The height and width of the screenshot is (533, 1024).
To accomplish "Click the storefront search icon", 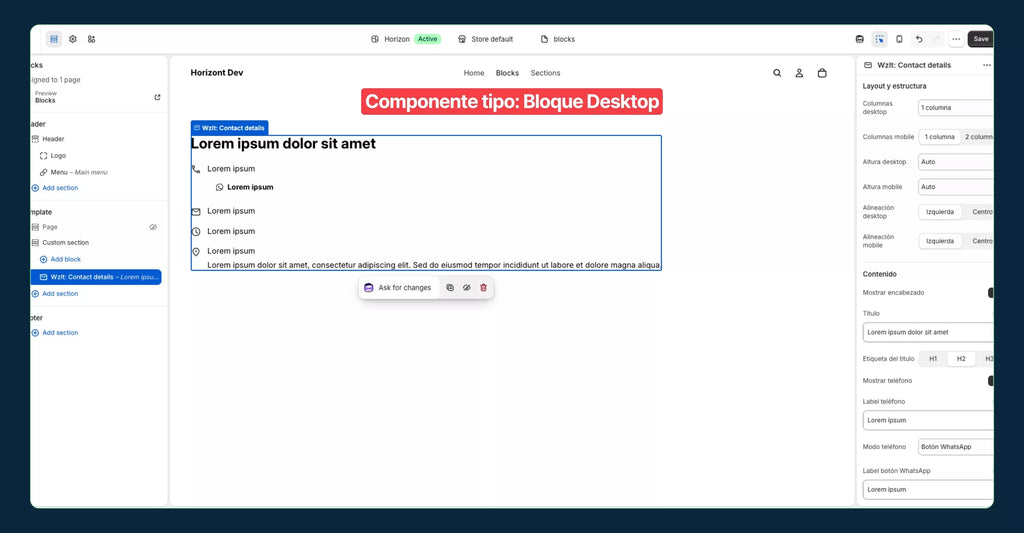I will click(777, 73).
